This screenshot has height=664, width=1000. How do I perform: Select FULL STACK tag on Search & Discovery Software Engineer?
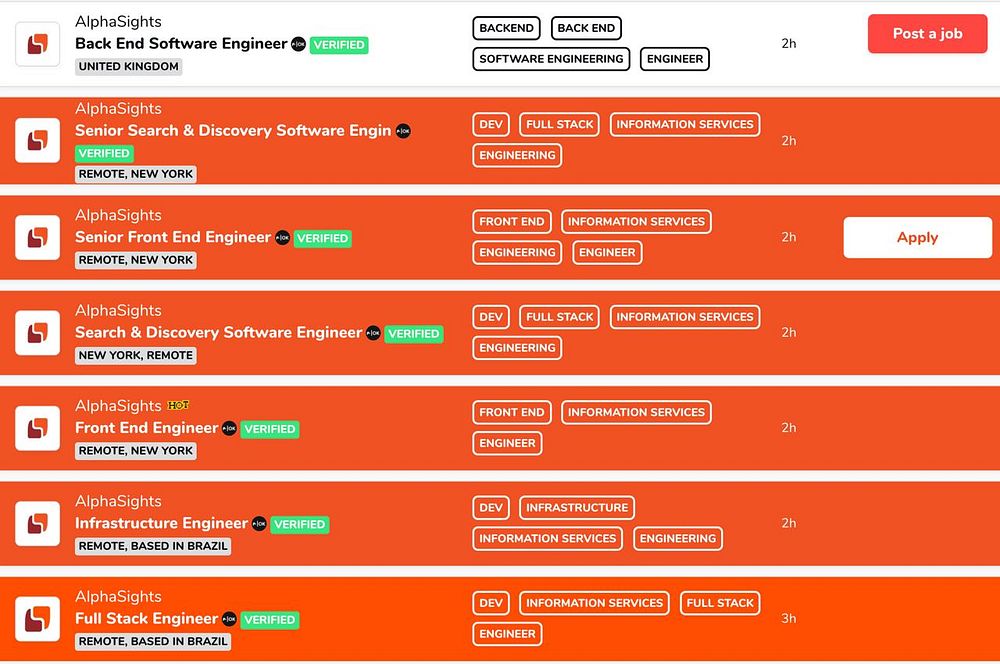pyautogui.click(x=559, y=316)
